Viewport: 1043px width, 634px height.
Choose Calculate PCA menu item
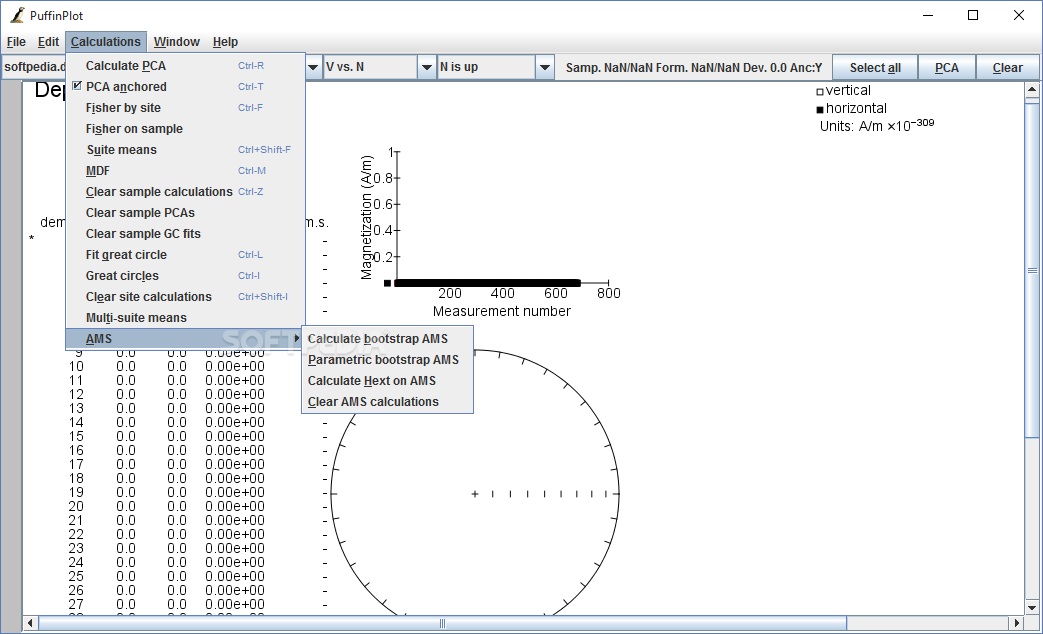pos(186,66)
